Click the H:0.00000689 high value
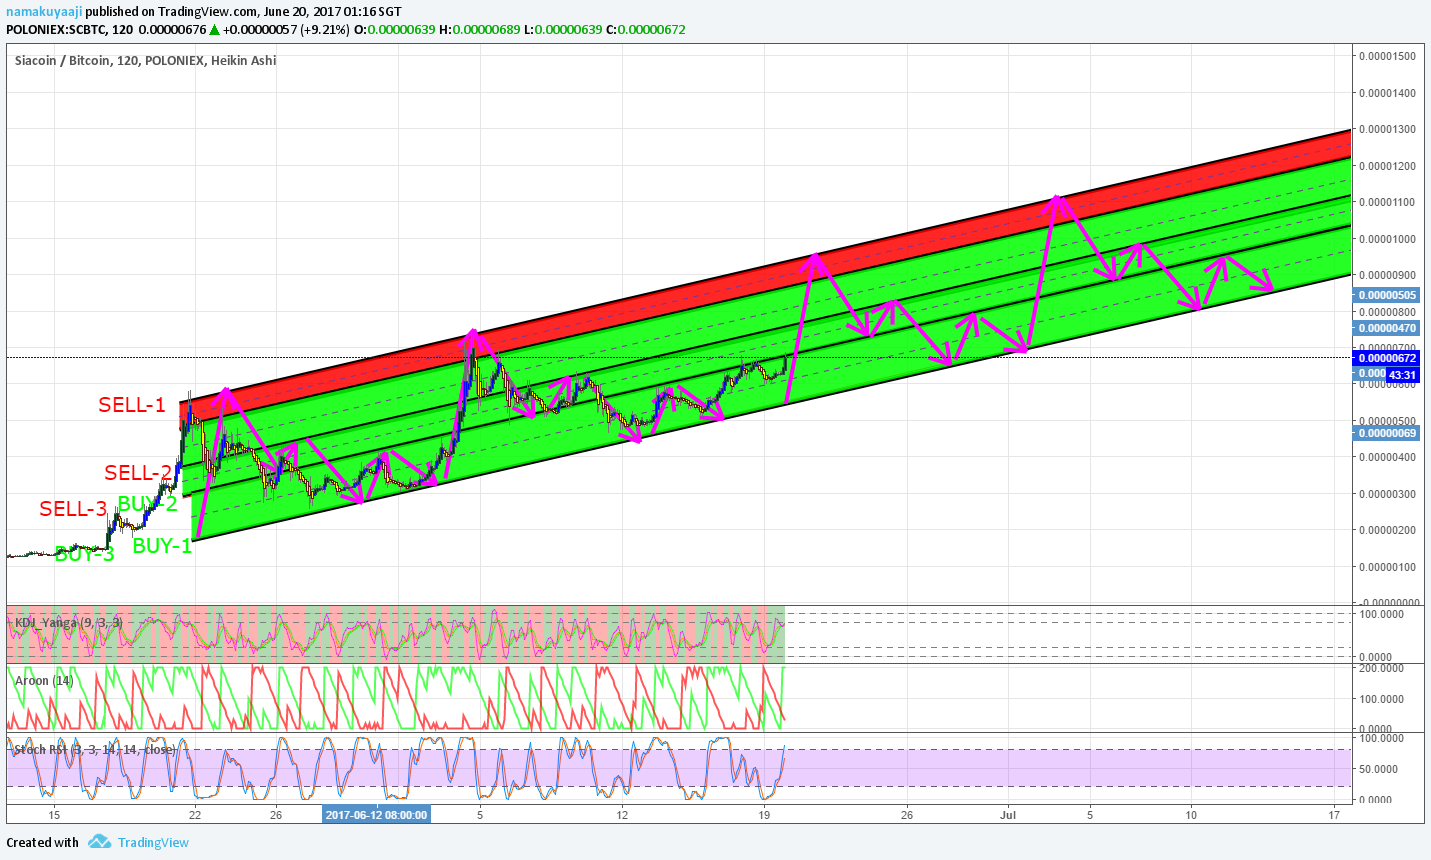This screenshot has height=860, width=1431. (480, 29)
